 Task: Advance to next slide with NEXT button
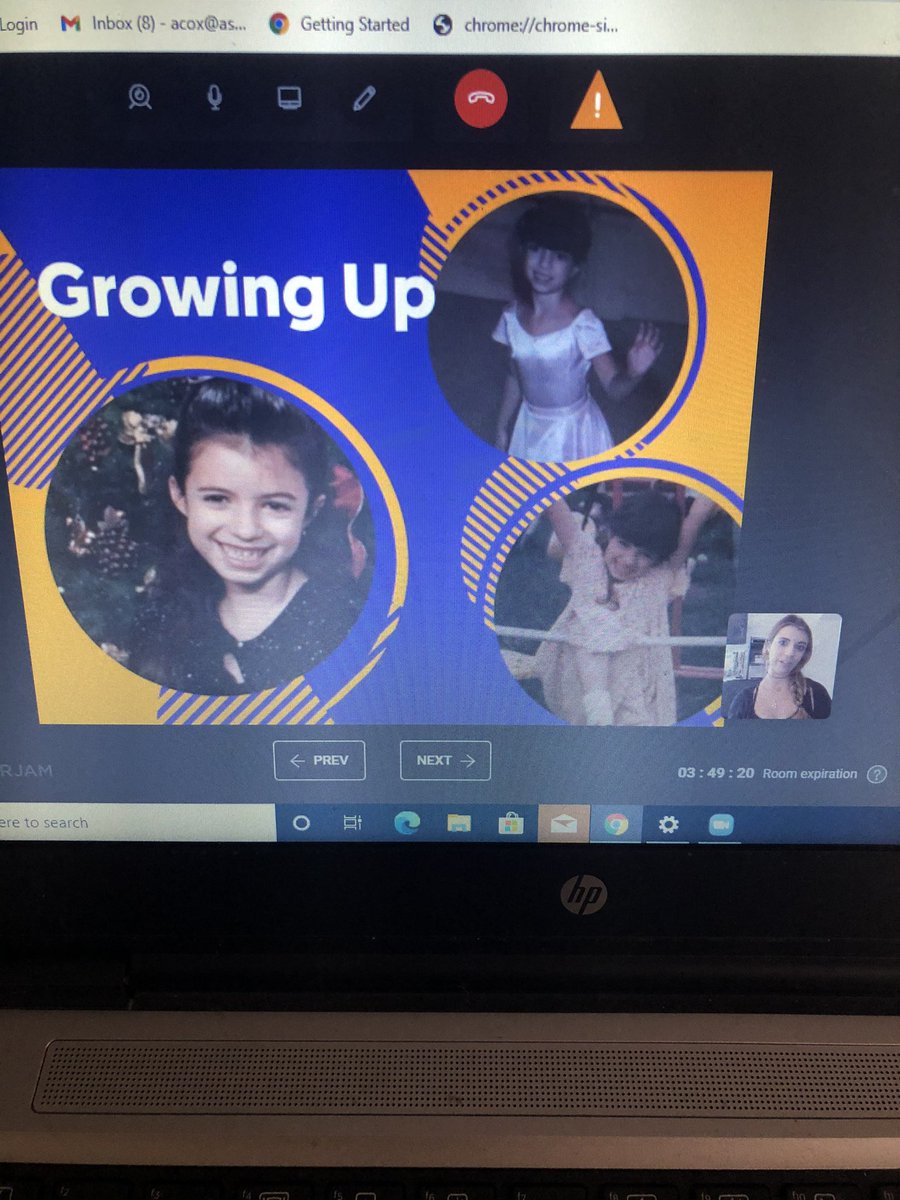coord(445,760)
